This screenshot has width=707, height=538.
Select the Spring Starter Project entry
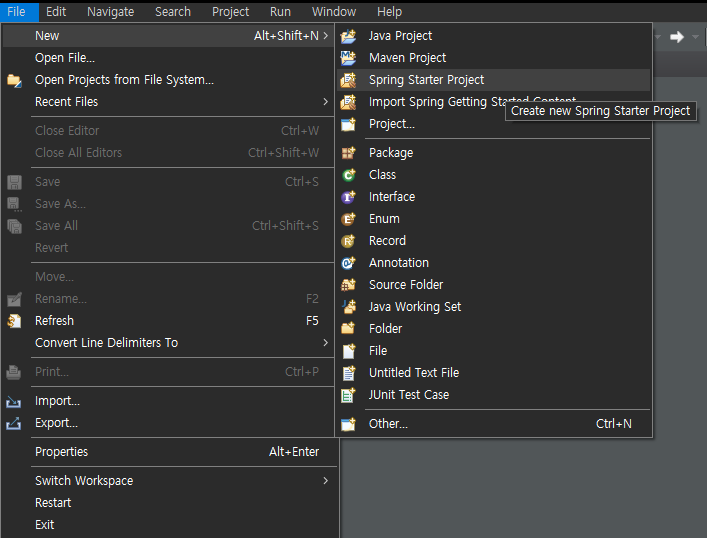tap(493, 80)
